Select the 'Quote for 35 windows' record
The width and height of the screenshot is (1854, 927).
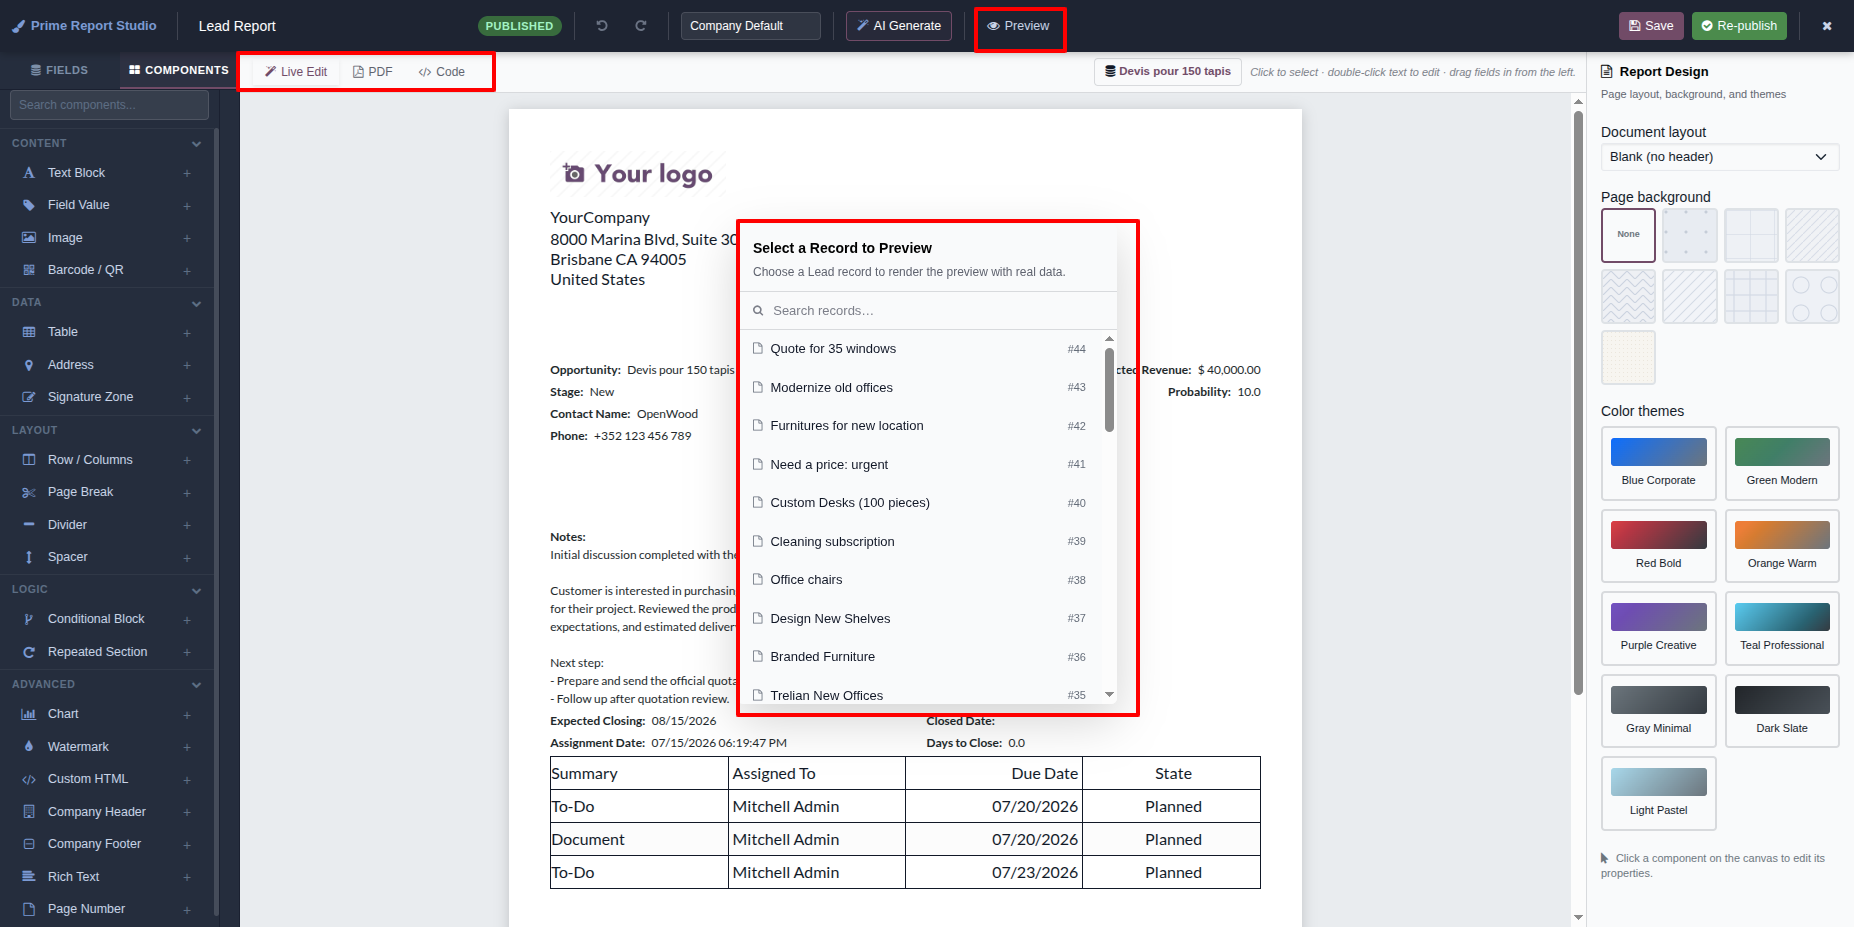919,349
